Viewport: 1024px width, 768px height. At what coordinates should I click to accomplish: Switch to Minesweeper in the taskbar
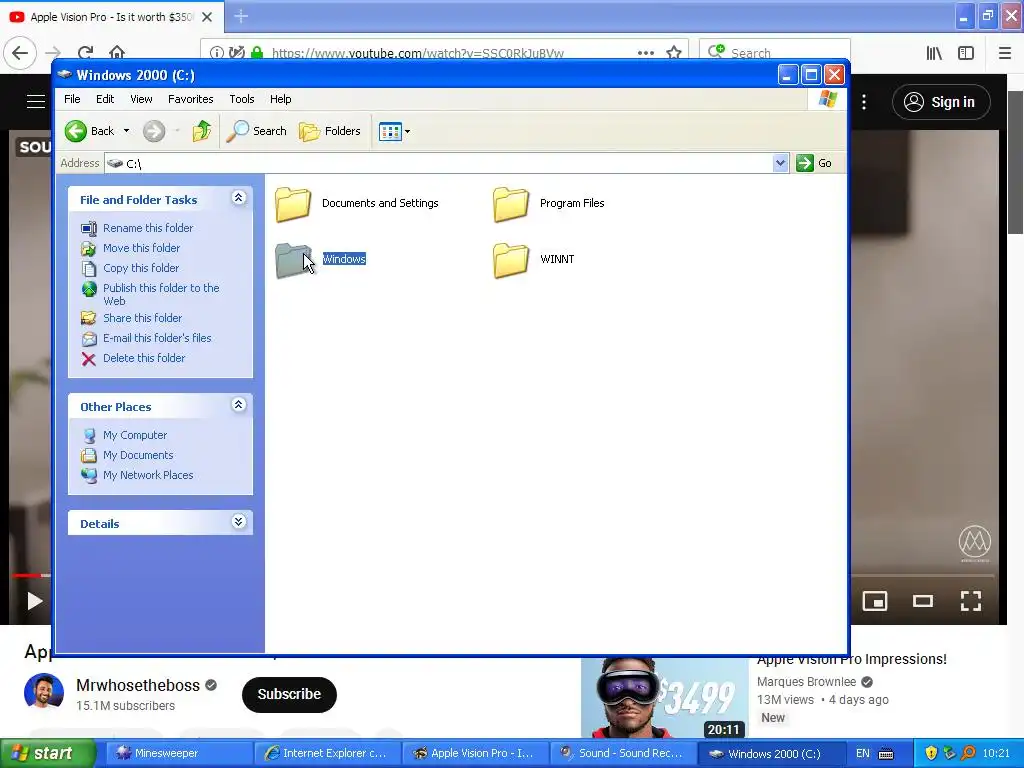[177, 753]
